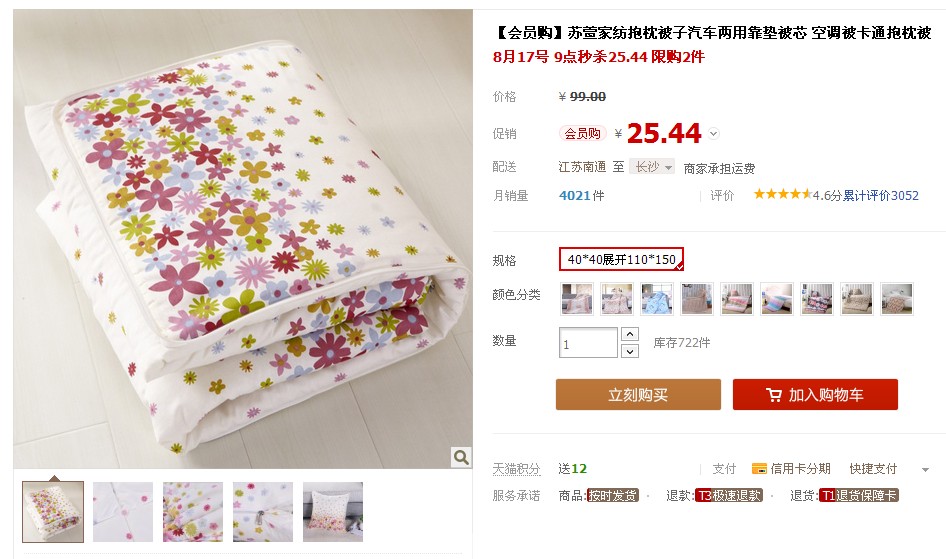The width and height of the screenshot is (946, 559).
Task: Increase quantity with the up arrow
Action: (x=629, y=334)
